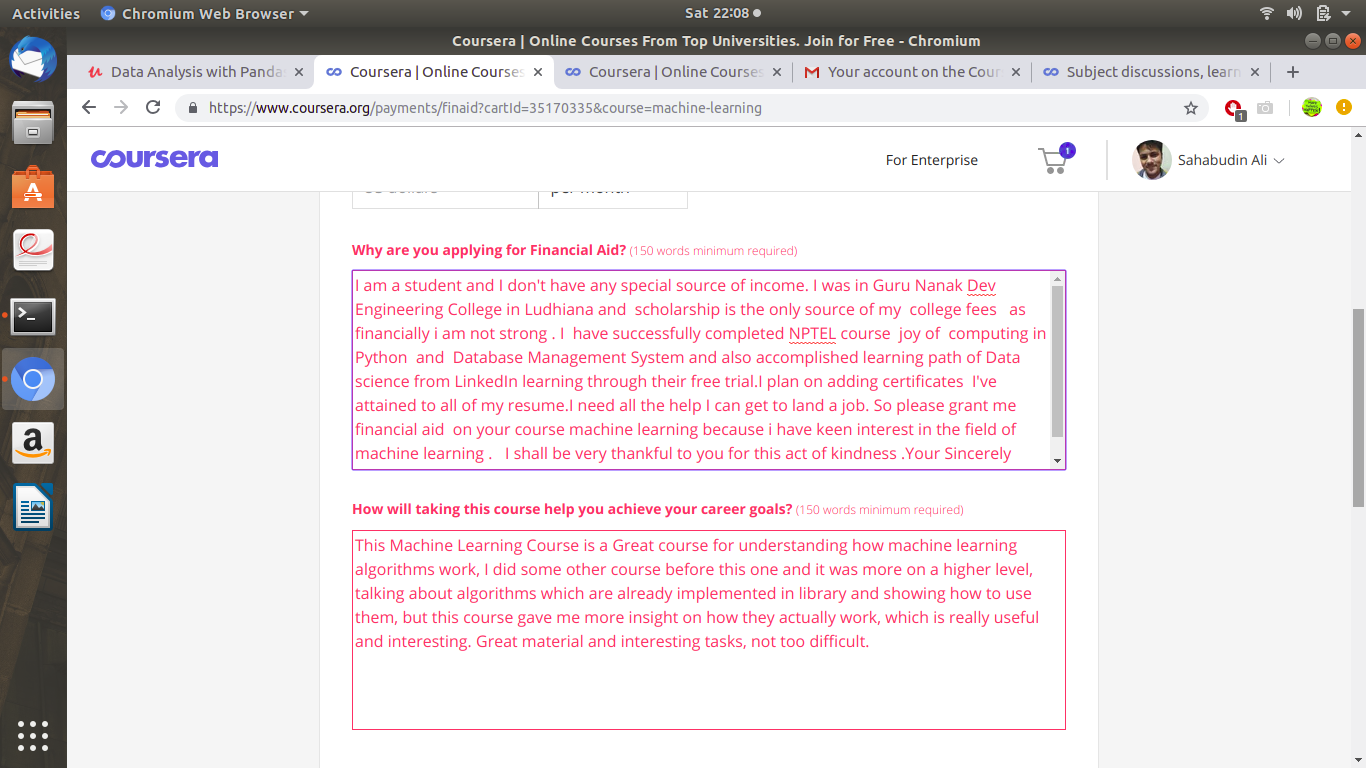Open the shopping cart
The width and height of the screenshot is (1366, 768).
click(x=1054, y=159)
